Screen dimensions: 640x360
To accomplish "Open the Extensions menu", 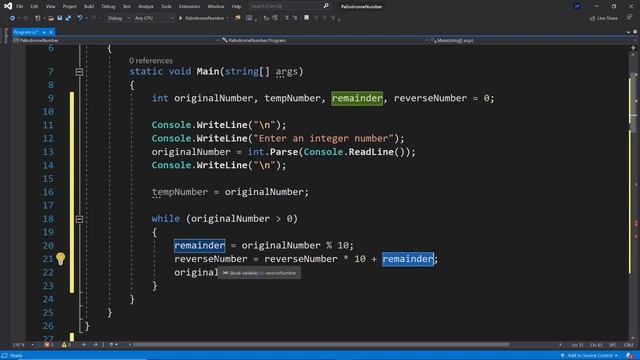I will 189,7.
